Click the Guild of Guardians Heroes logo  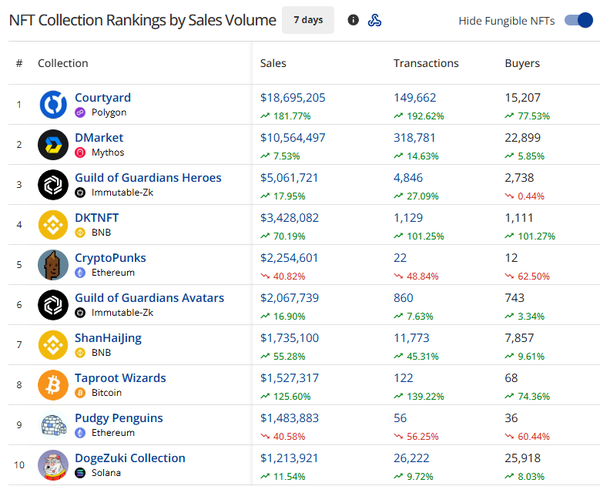tap(53, 185)
